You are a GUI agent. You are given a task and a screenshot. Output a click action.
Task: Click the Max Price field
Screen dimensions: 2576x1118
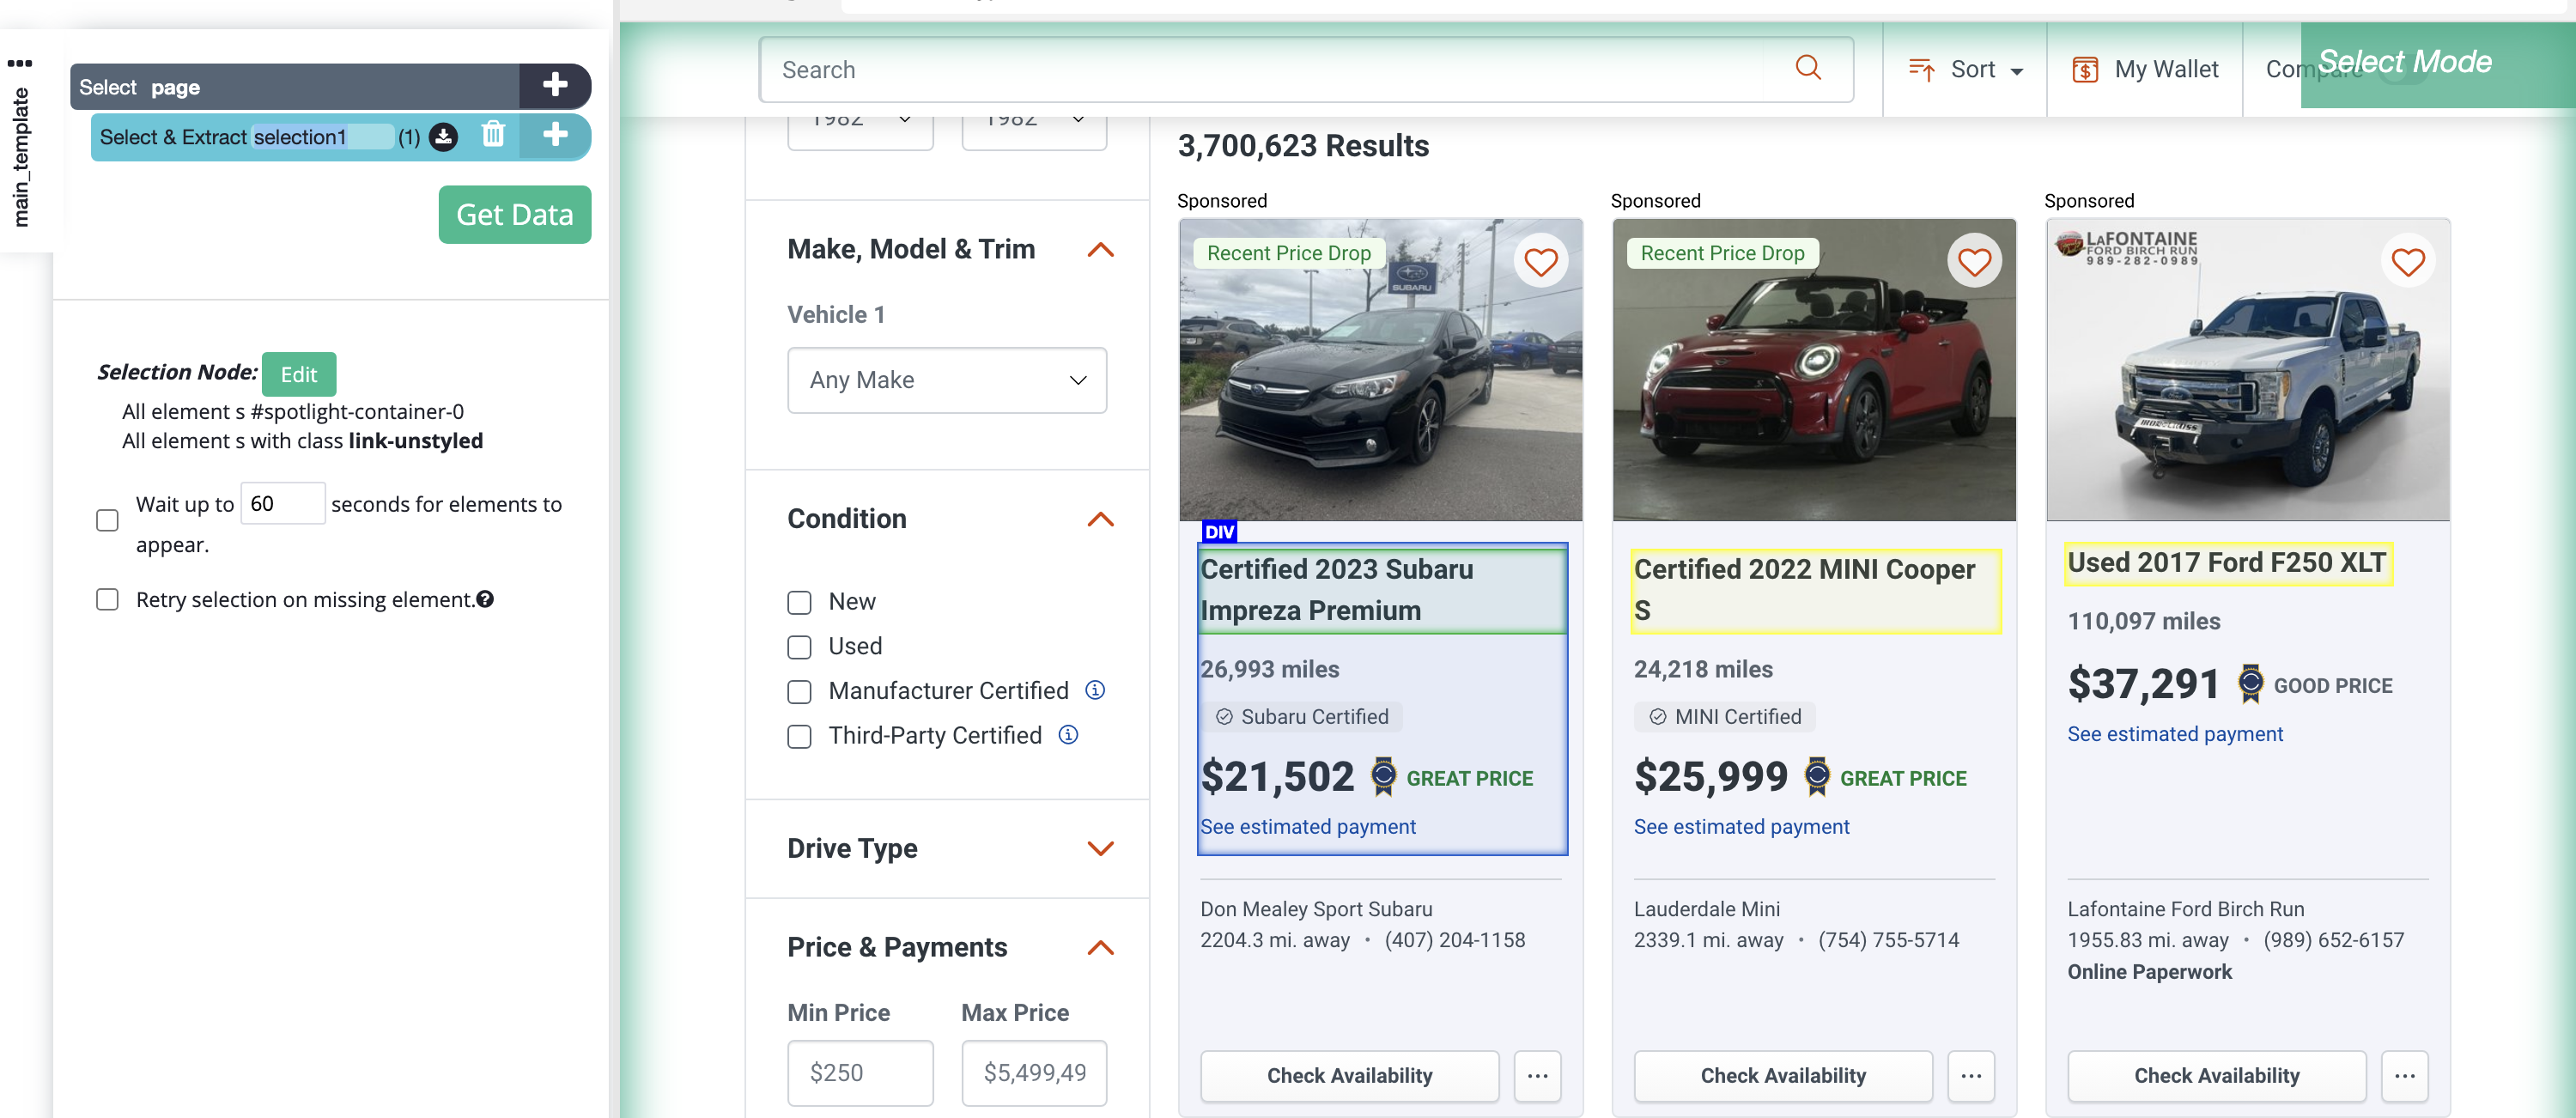point(1034,1072)
